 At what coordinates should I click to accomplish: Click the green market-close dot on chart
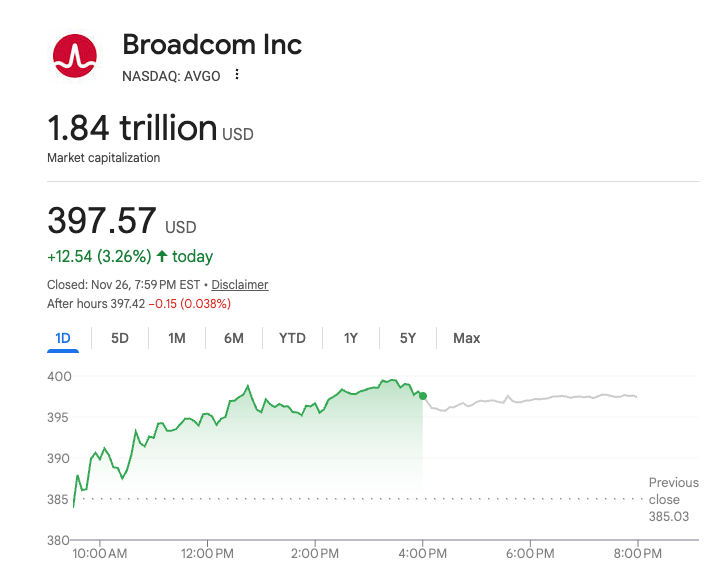pos(423,396)
